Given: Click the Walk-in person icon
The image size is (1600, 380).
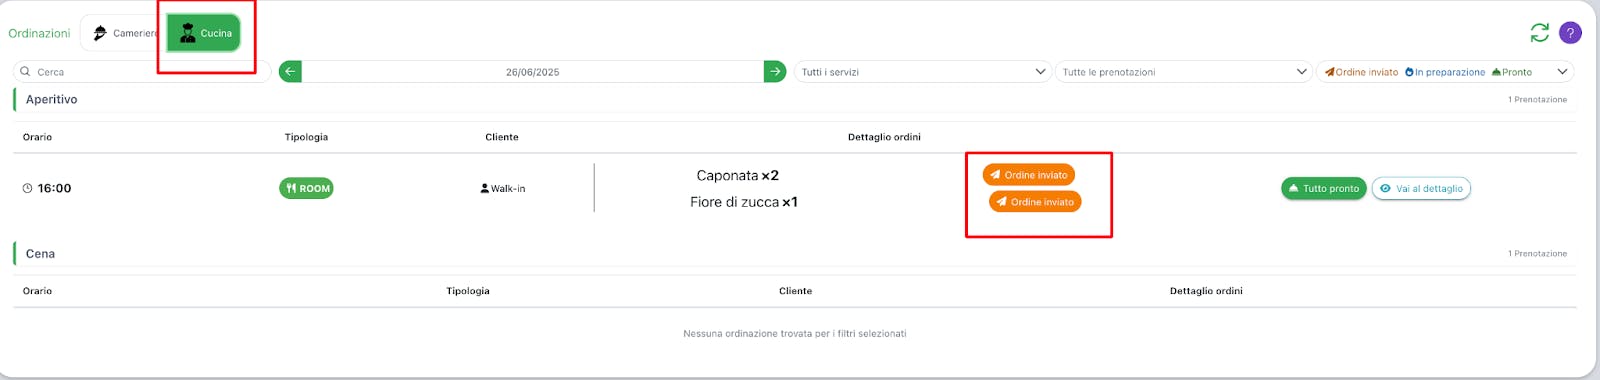Looking at the screenshot, I should (x=485, y=188).
